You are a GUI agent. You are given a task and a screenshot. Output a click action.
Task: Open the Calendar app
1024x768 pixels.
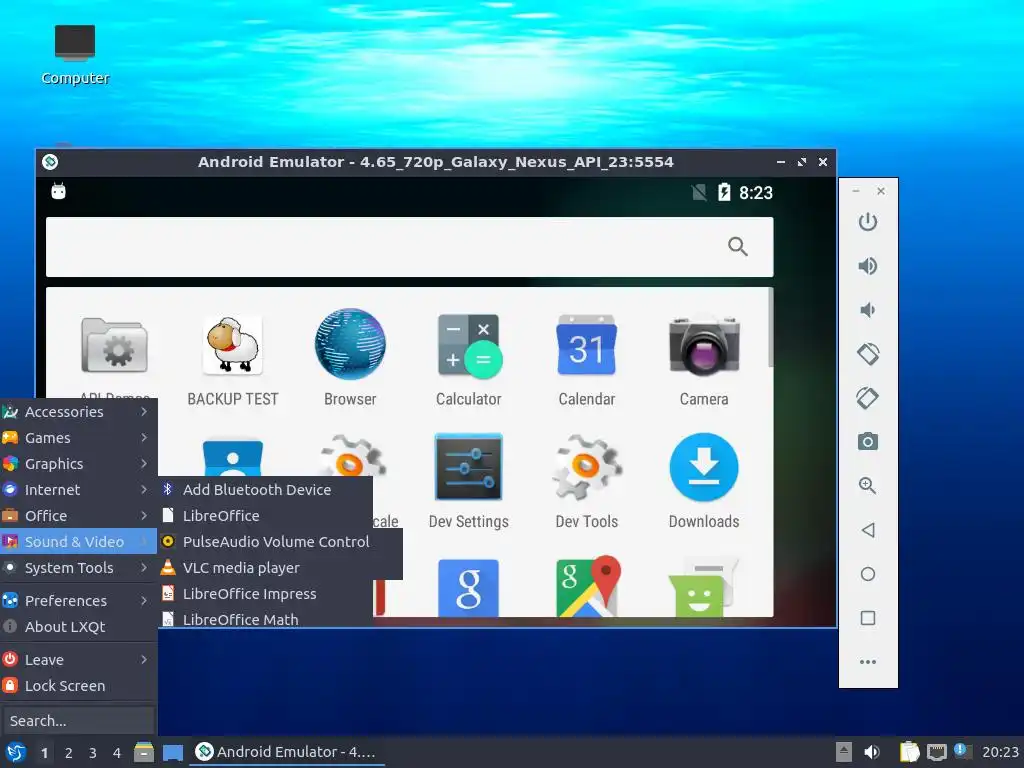point(586,345)
